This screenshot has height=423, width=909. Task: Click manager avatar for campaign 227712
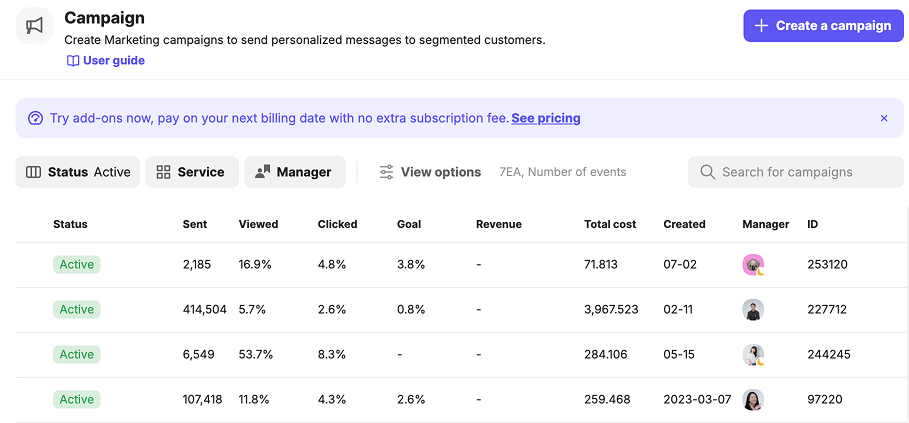tap(753, 310)
